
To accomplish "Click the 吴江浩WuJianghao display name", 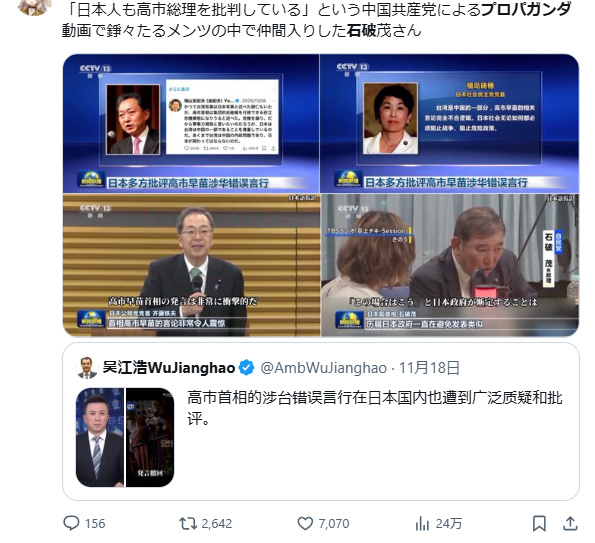I will pos(169,368).
